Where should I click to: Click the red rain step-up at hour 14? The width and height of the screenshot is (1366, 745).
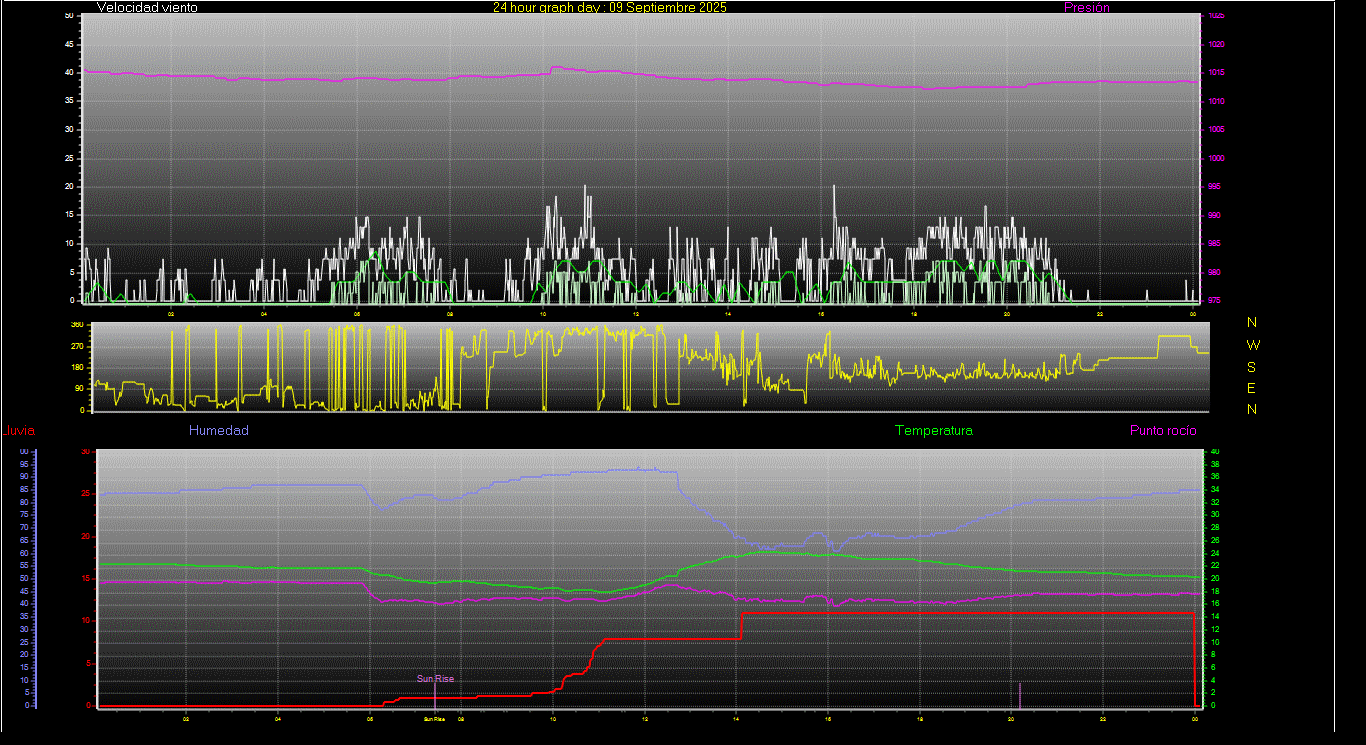point(741,625)
